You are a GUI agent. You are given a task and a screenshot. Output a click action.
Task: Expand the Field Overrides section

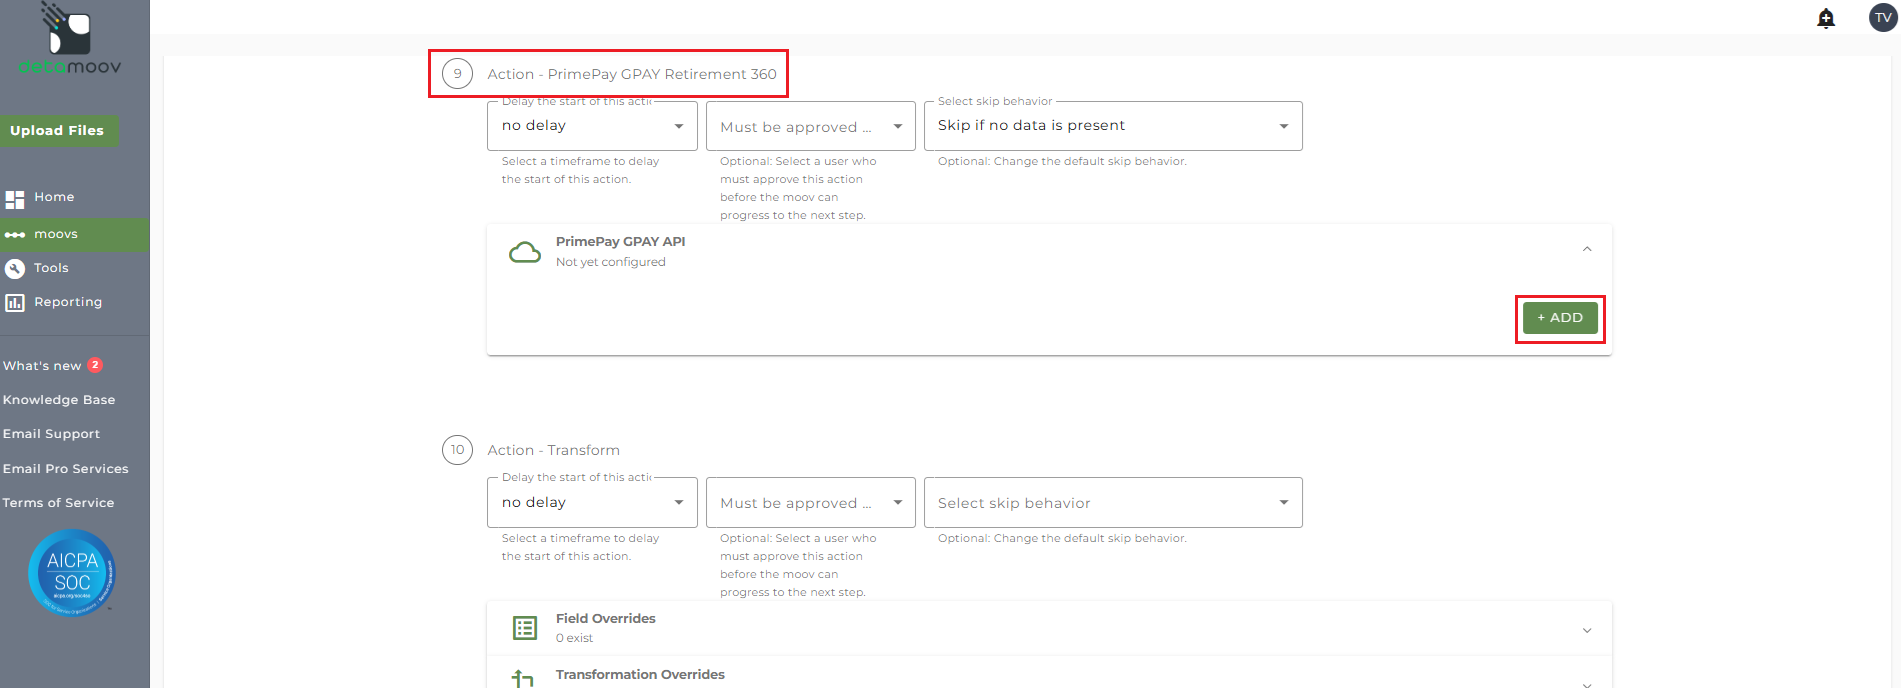1587,630
